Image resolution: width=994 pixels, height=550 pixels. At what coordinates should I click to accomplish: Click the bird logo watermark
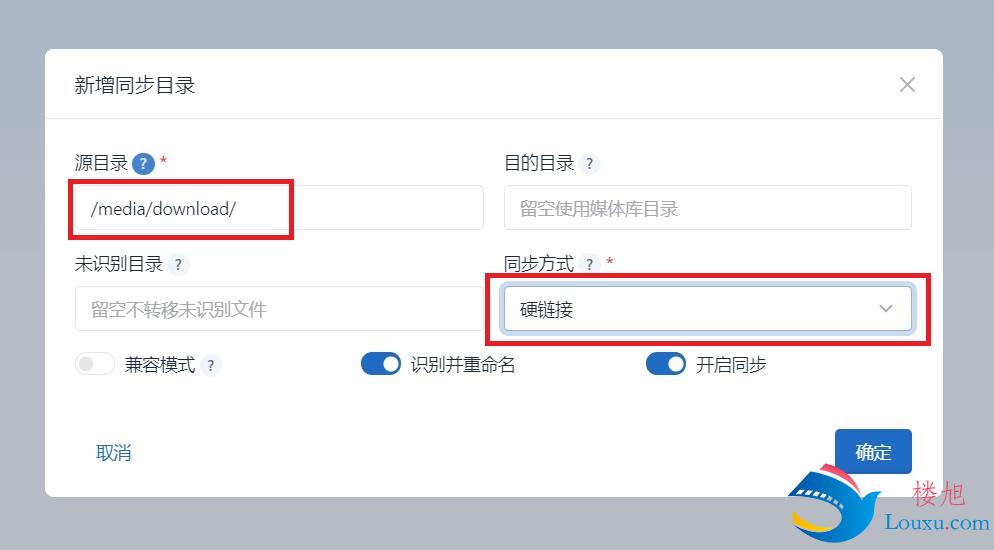[x=834, y=503]
